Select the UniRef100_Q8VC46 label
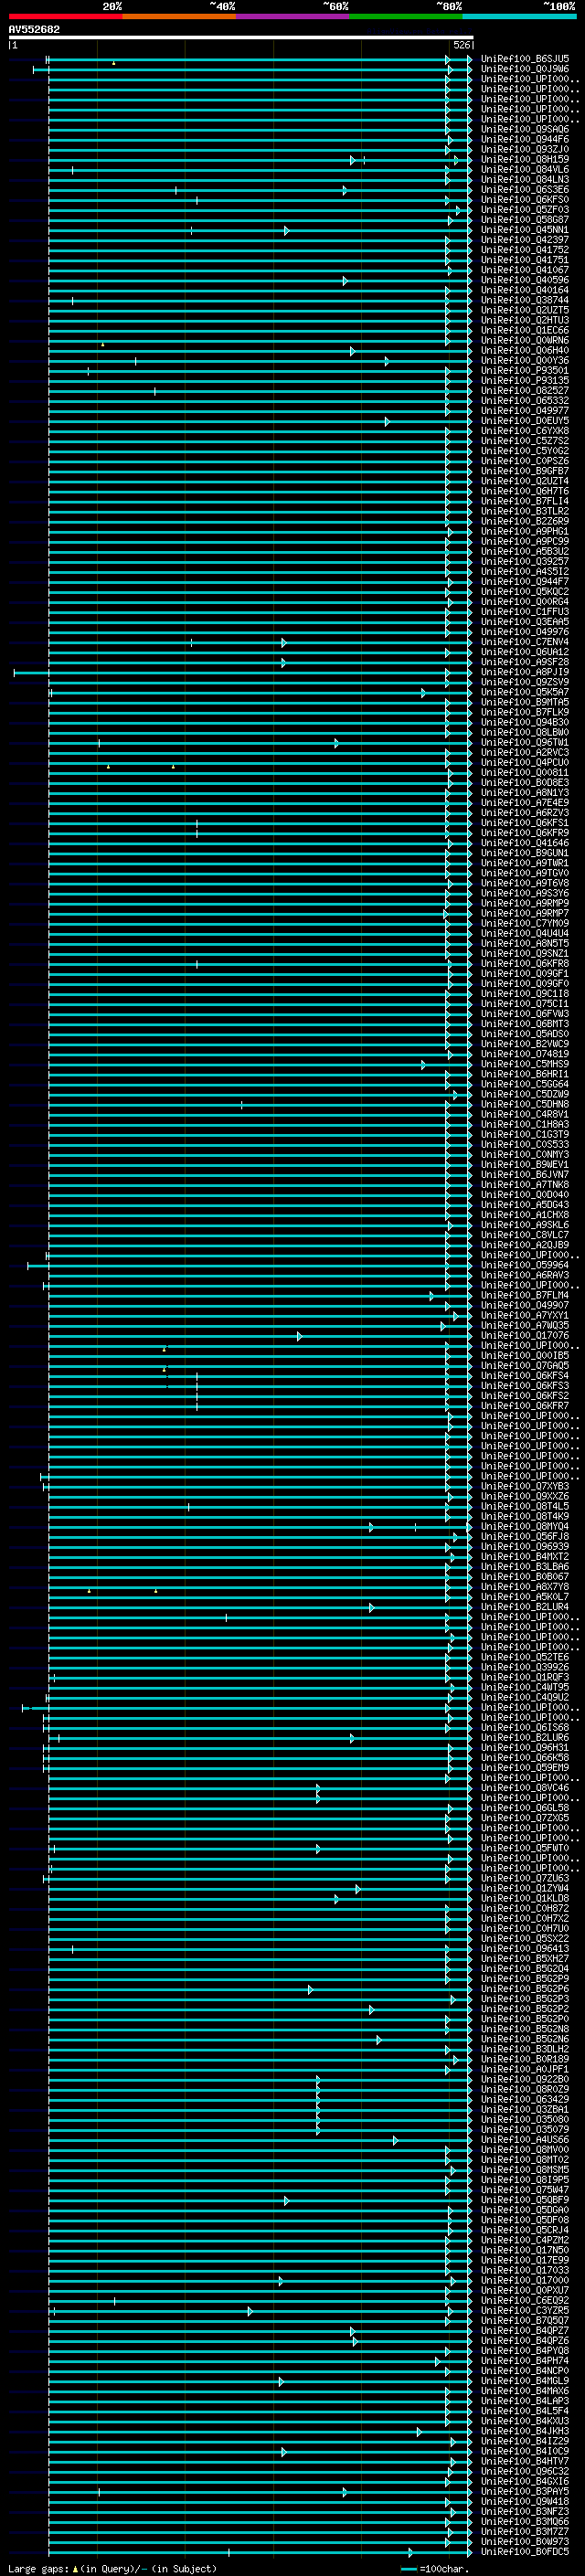This screenshot has width=585, height=2576. (x=525, y=1788)
